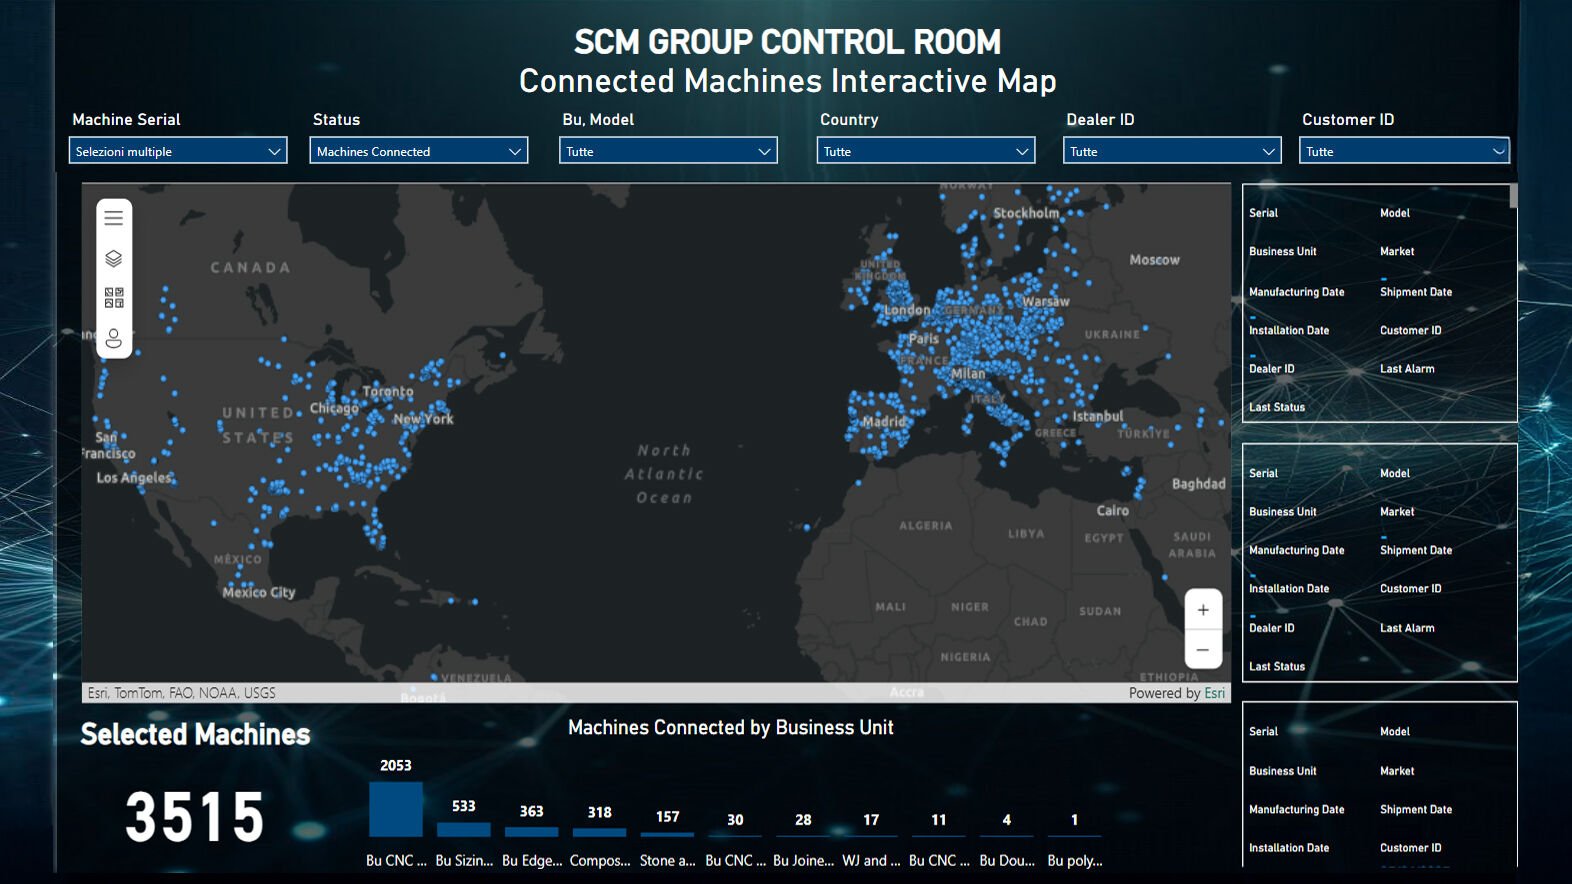Screen dimensions: 1572x884
Task: Click Shipment Date in the second machine card
Action: pos(1416,550)
